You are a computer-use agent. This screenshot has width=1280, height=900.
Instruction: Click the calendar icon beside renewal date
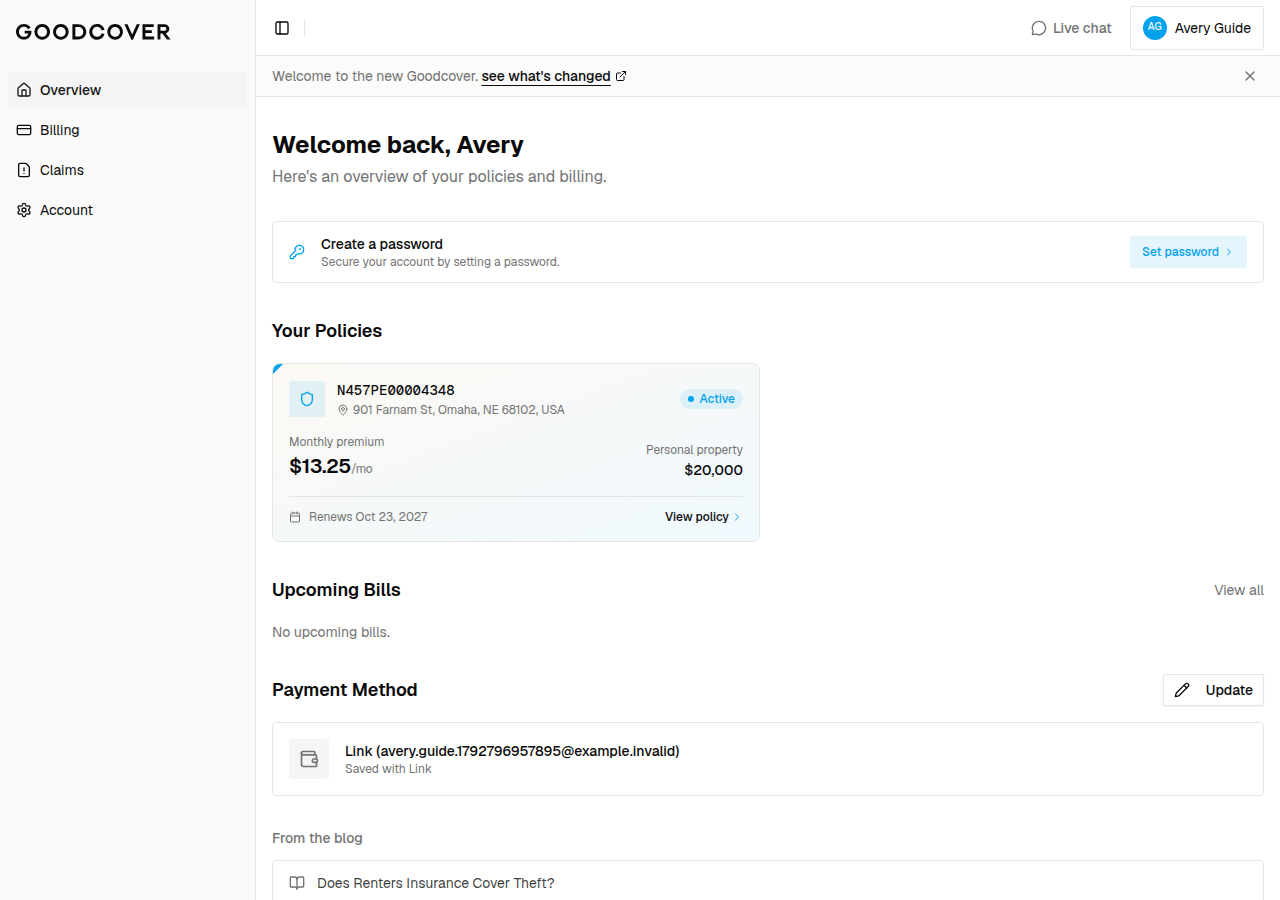click(x=295, y=517)
